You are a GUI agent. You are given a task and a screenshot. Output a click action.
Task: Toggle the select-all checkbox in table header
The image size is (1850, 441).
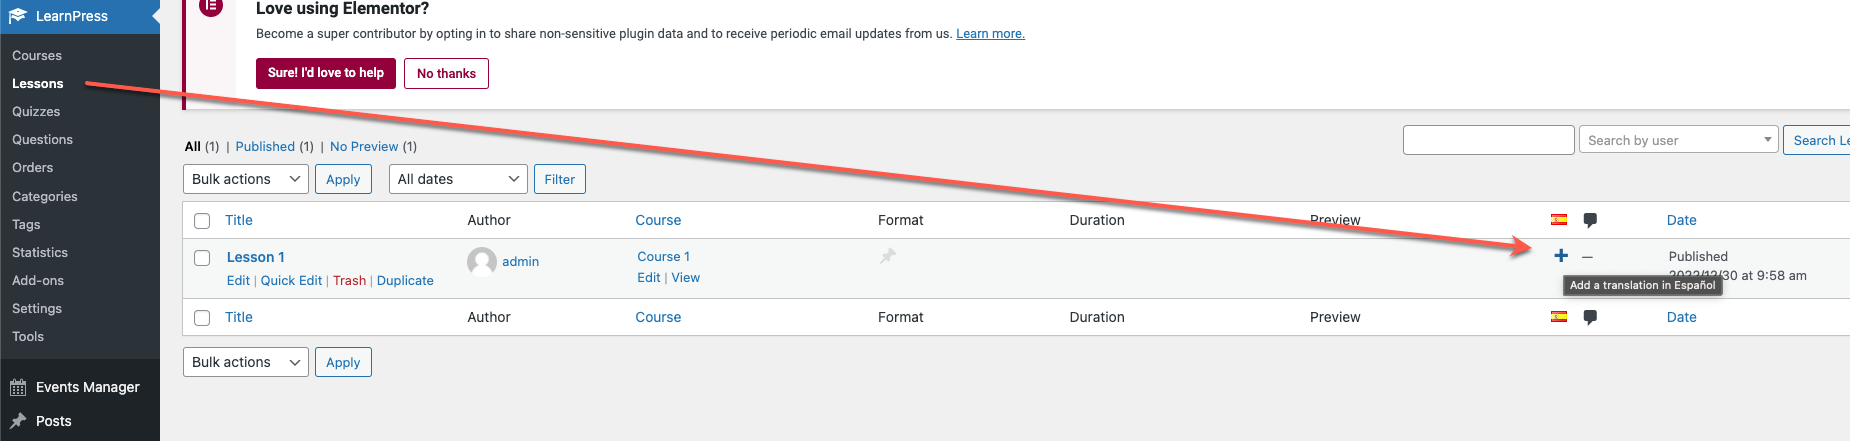click(202, 221)
